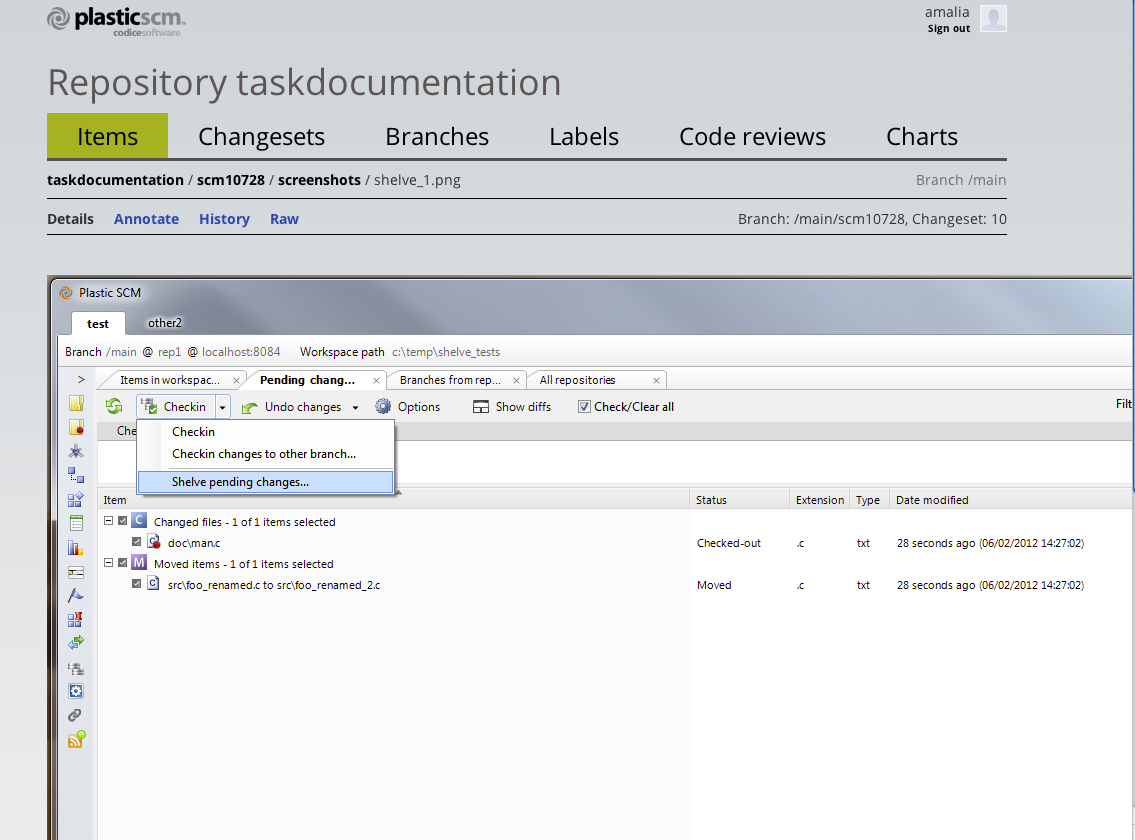The image size is (1135, 840).
Task: Click the green lined list sidebar icon
Action: pos(76,523)
